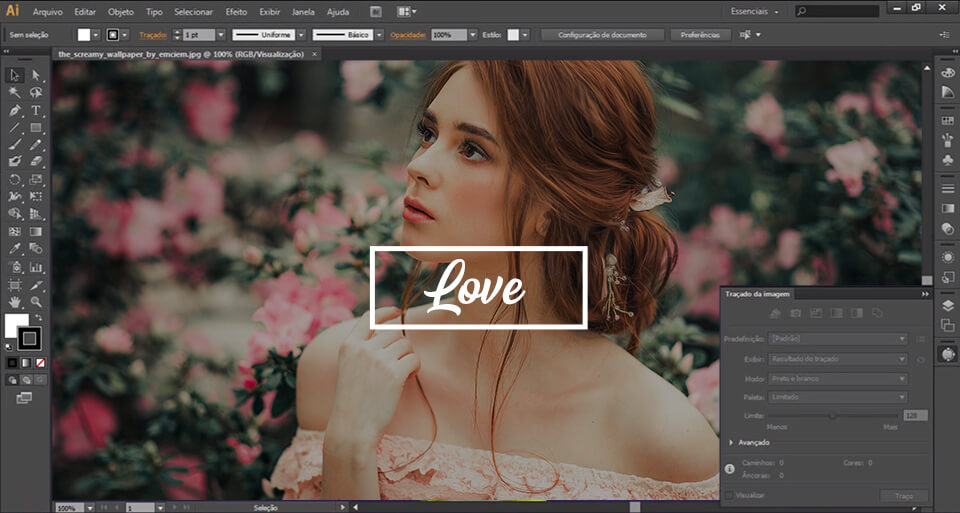Enable Draw Normal mode in toolbox
The width and height of the screenshot is (960, 513).
pyautogui.click(x=12, y=380)
